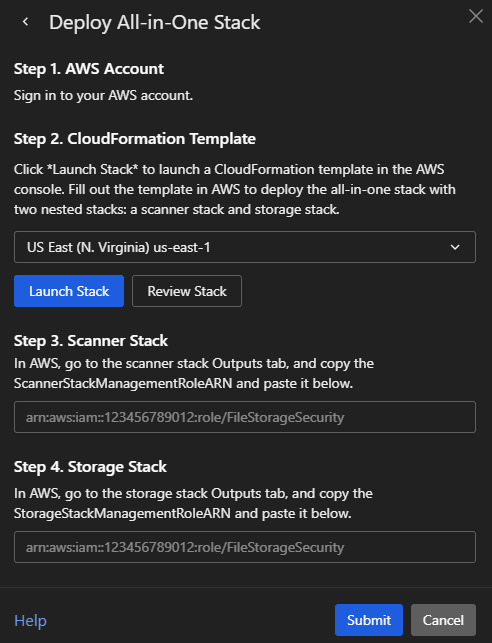Click the StorageStackManagementRoleARN instruction text

tap(193, 503)
